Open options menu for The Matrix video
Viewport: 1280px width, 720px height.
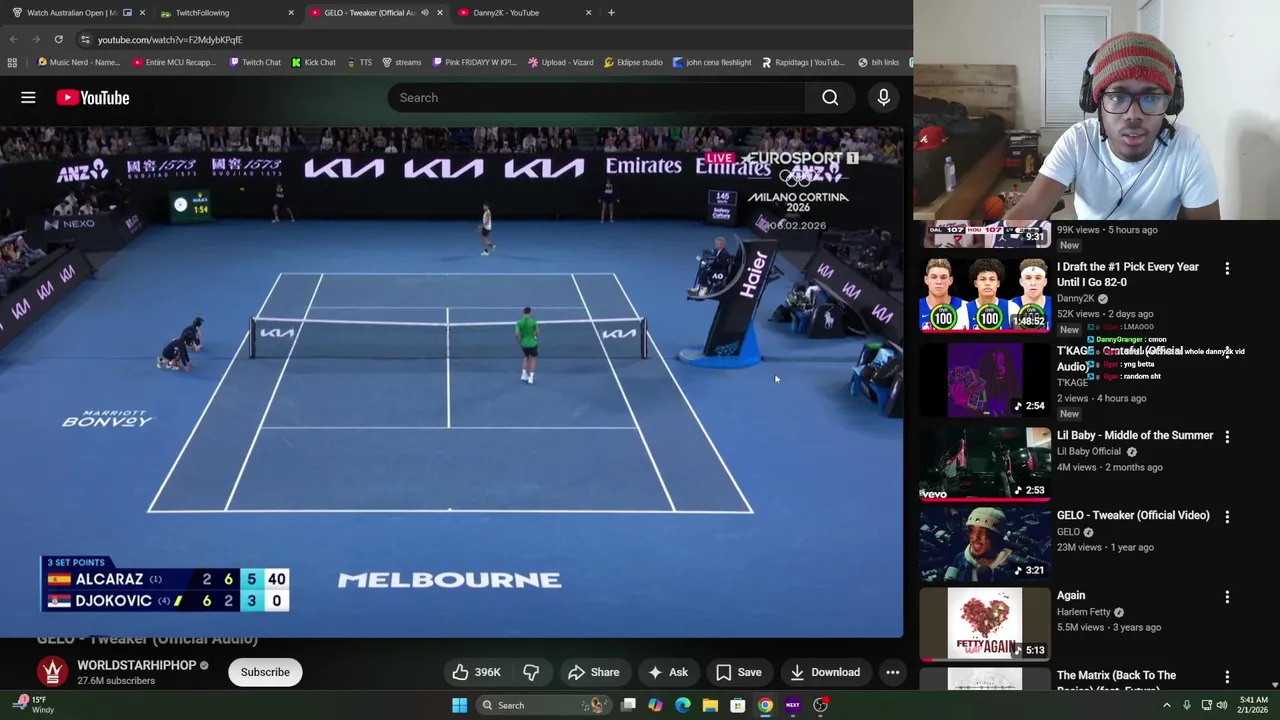pyautogui.click(x=1227, y=677)
